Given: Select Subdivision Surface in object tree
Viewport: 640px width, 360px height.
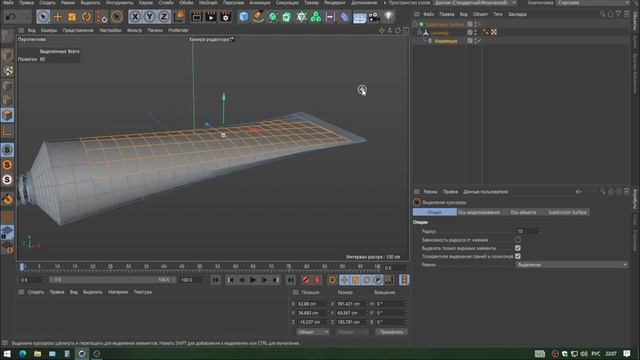Looking at the screenshot, I should click(x=445, y=24).
